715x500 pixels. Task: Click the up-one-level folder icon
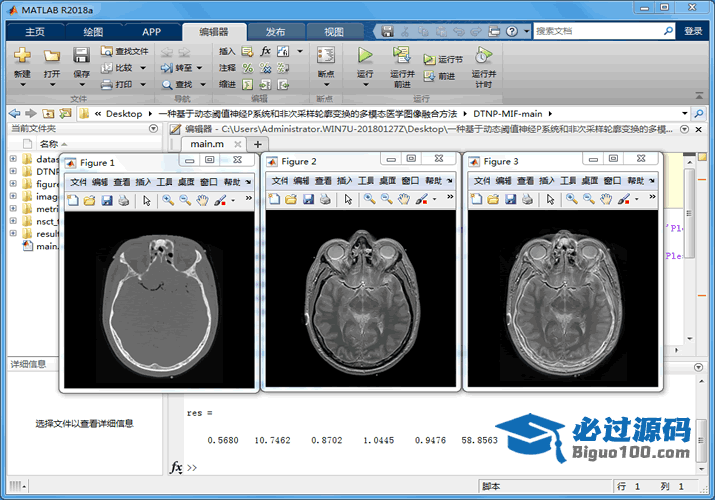click(48, 113)
